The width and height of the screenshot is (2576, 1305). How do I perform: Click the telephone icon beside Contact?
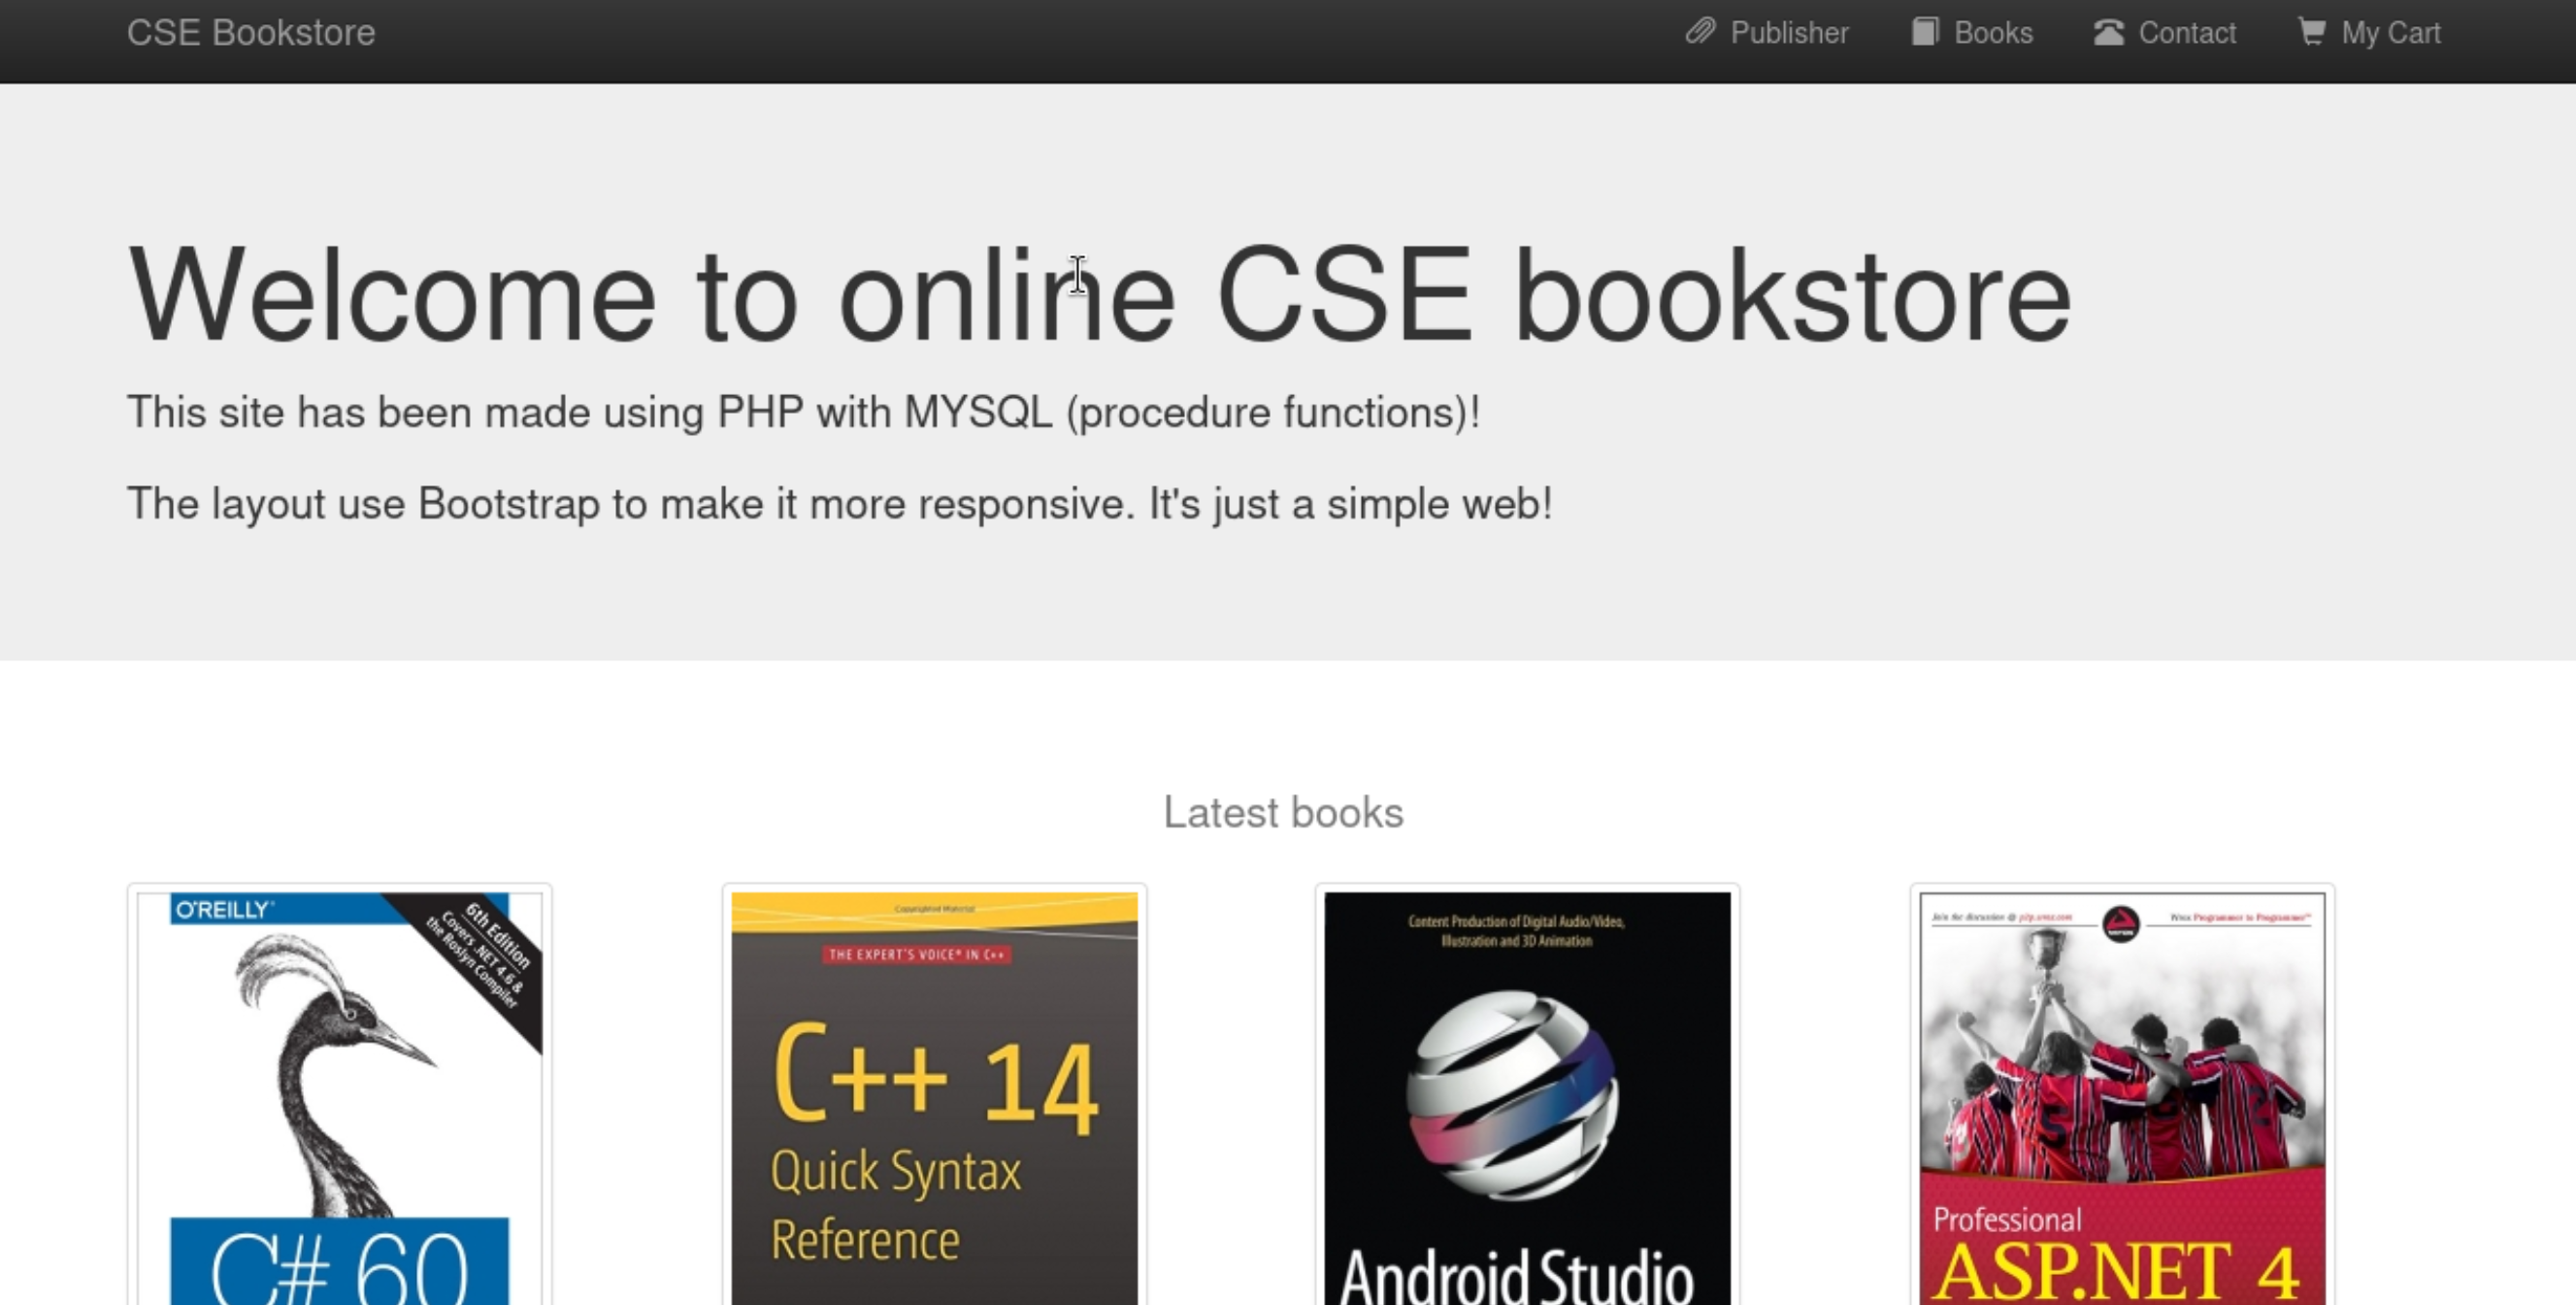click(x=2108, y=32)
